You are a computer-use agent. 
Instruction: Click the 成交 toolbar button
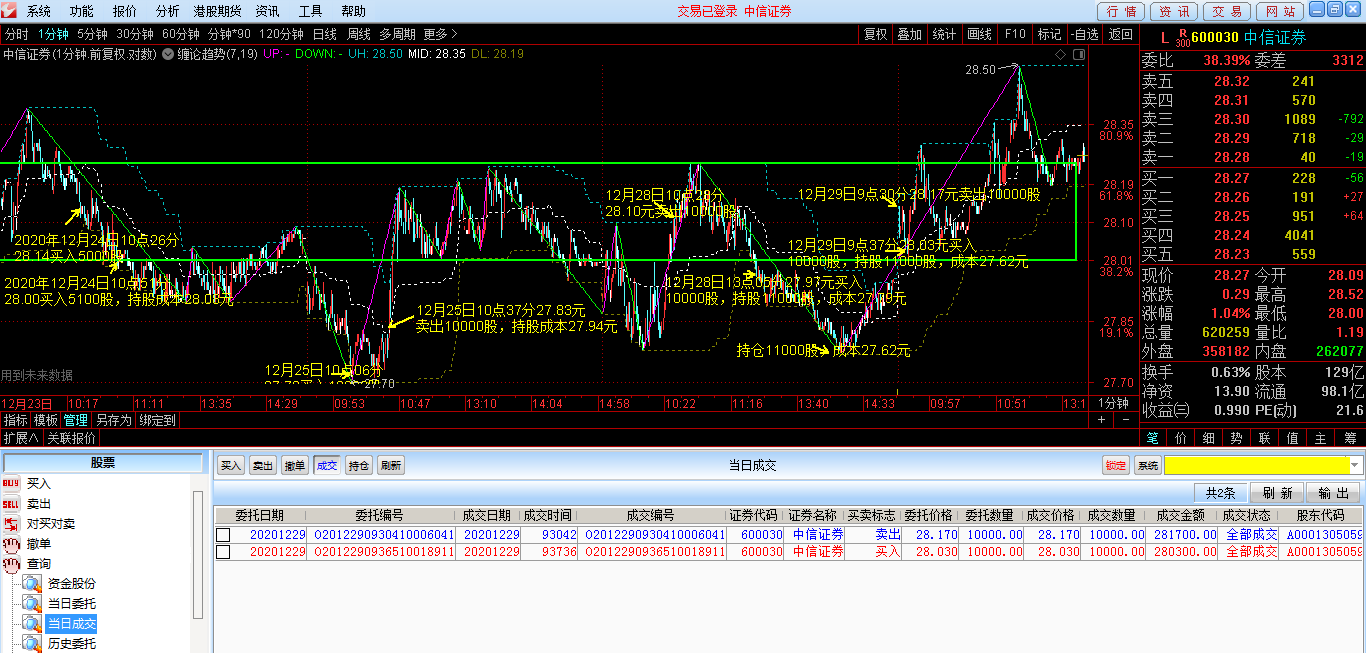coord(327,465)
